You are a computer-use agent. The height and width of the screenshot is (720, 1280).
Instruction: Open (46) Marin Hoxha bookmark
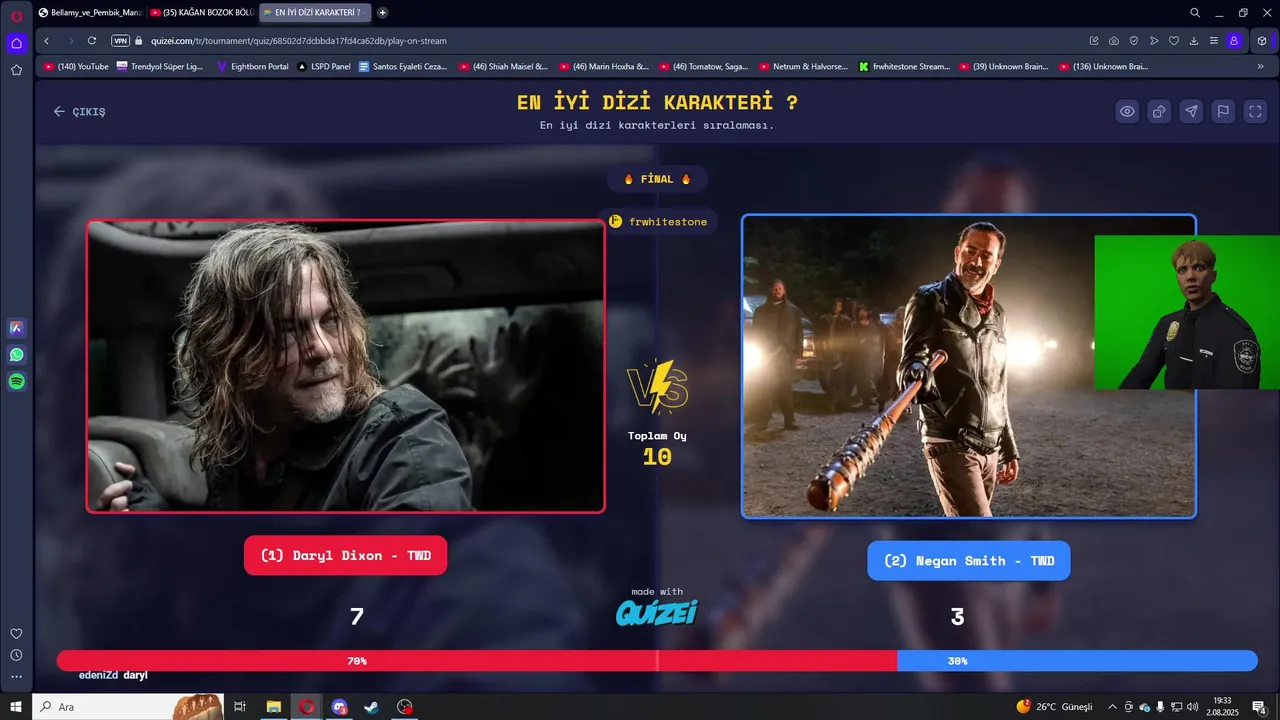(603, 67)
